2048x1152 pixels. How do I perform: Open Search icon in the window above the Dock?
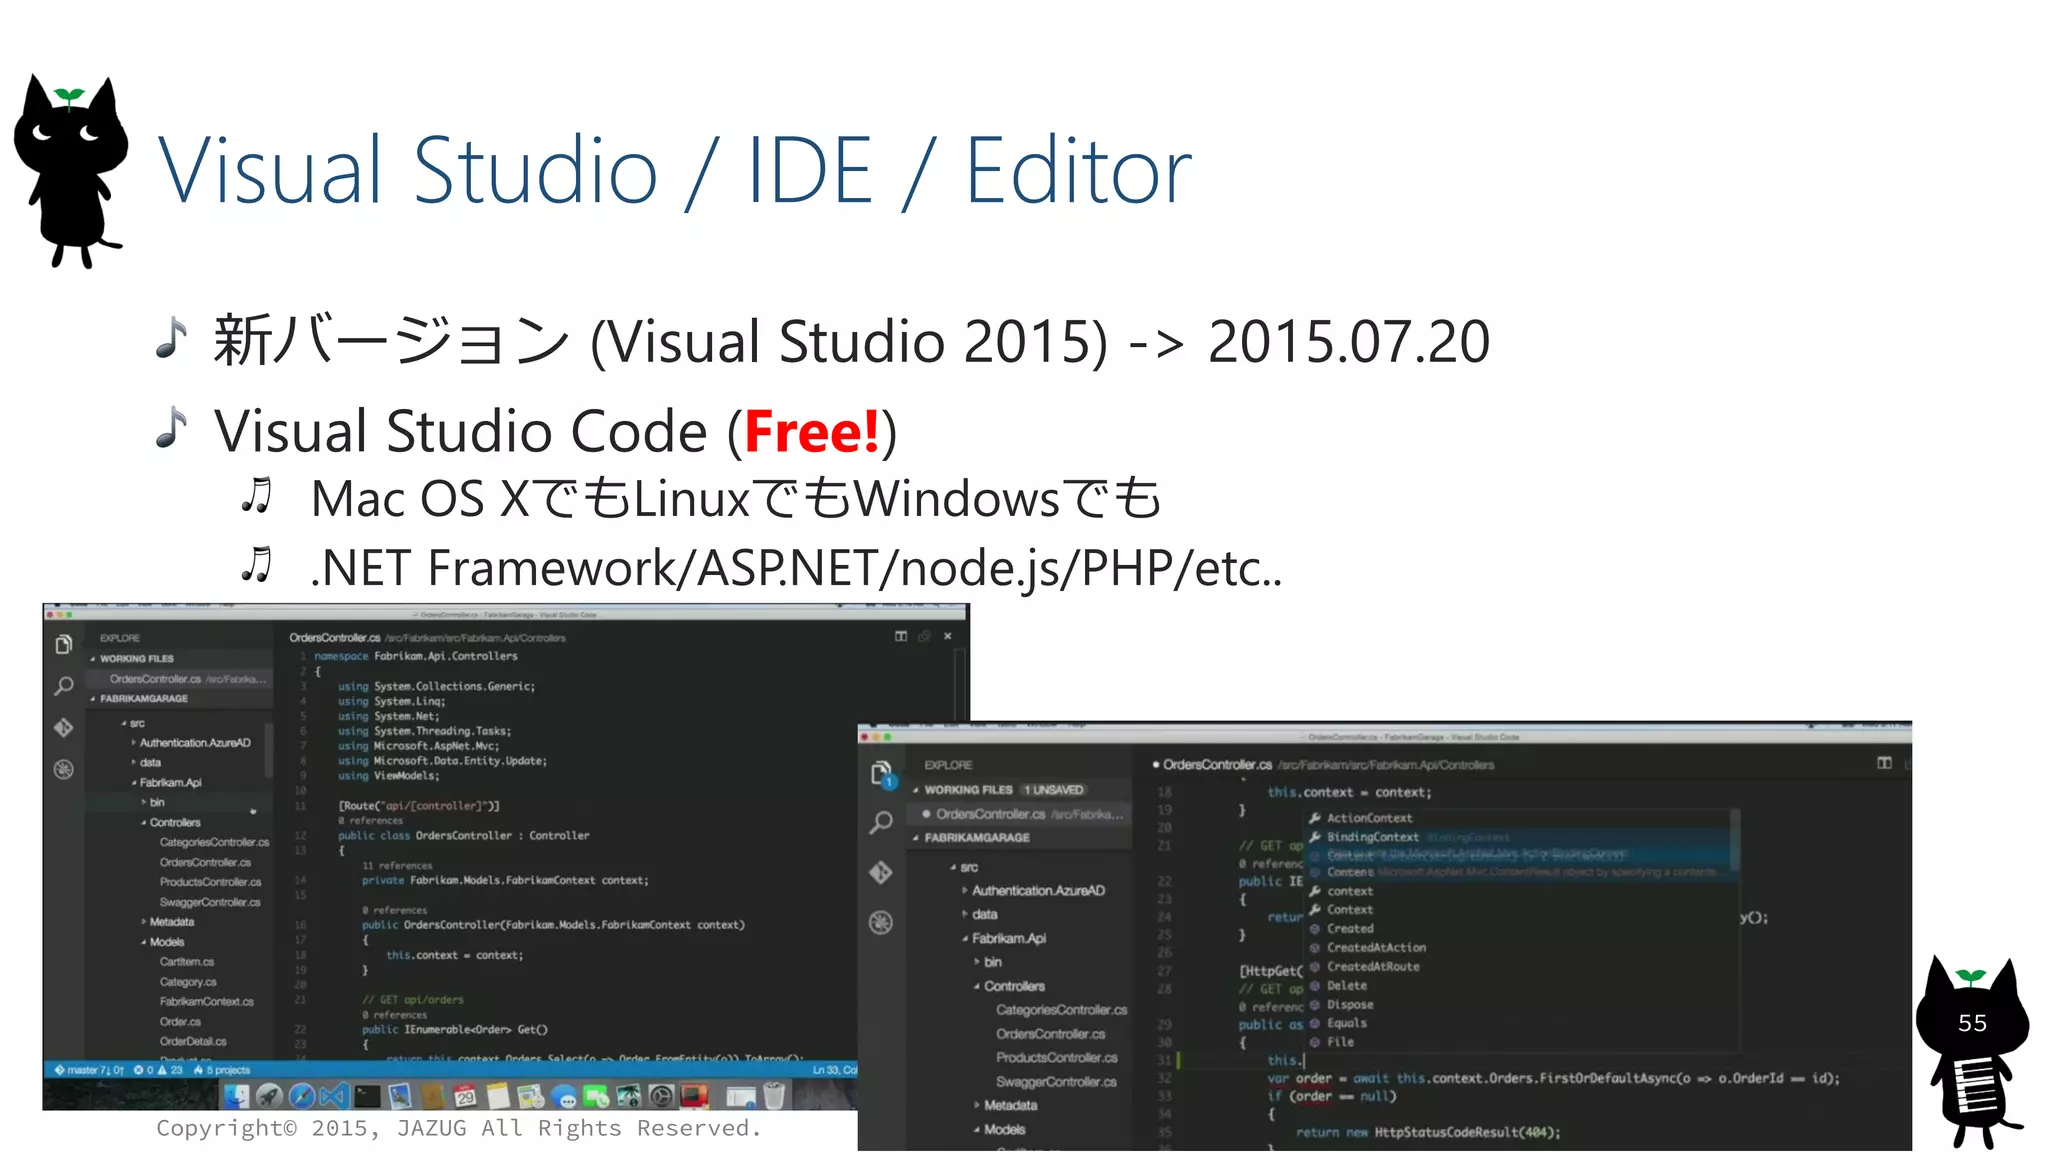coord(64,686)
